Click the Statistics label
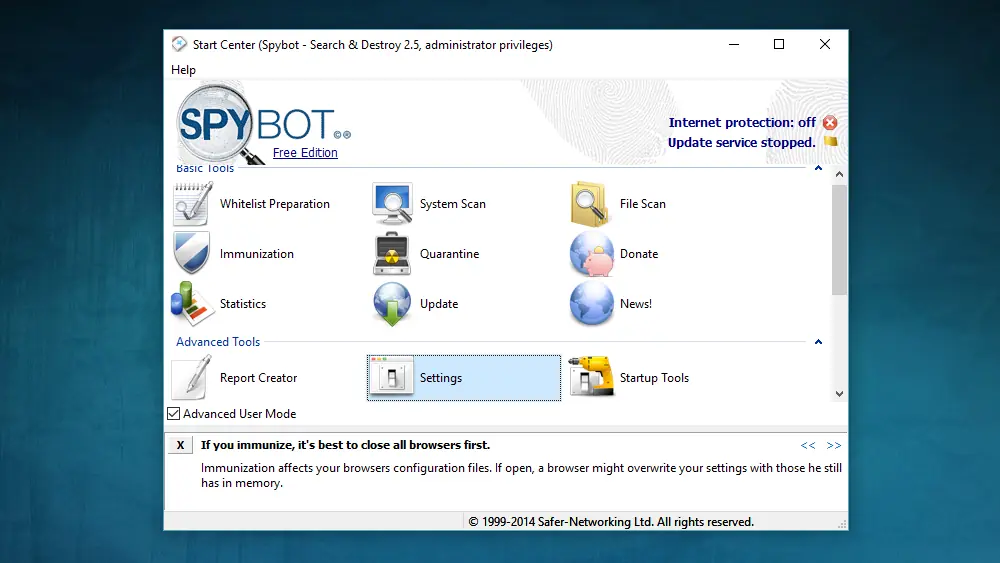The image size is (1000, 563). [243, 303]
